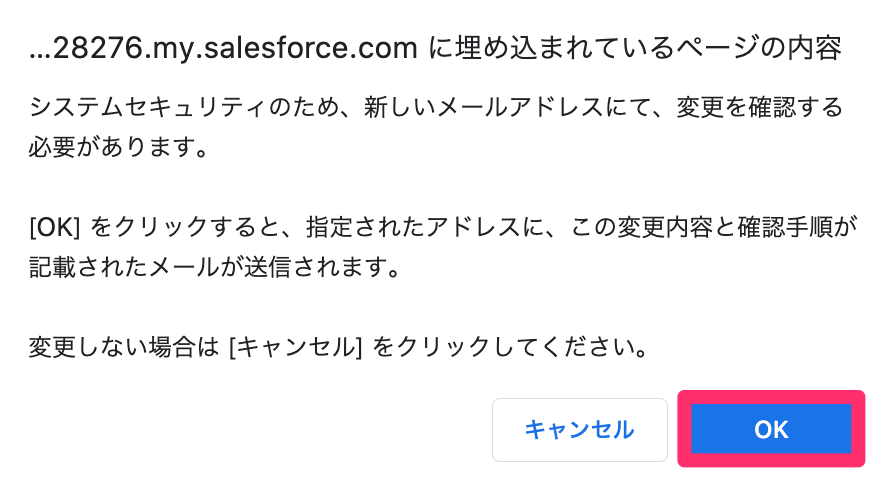
Task: Select the pink-highlighted OK button
Action: [x=771, y=429]
